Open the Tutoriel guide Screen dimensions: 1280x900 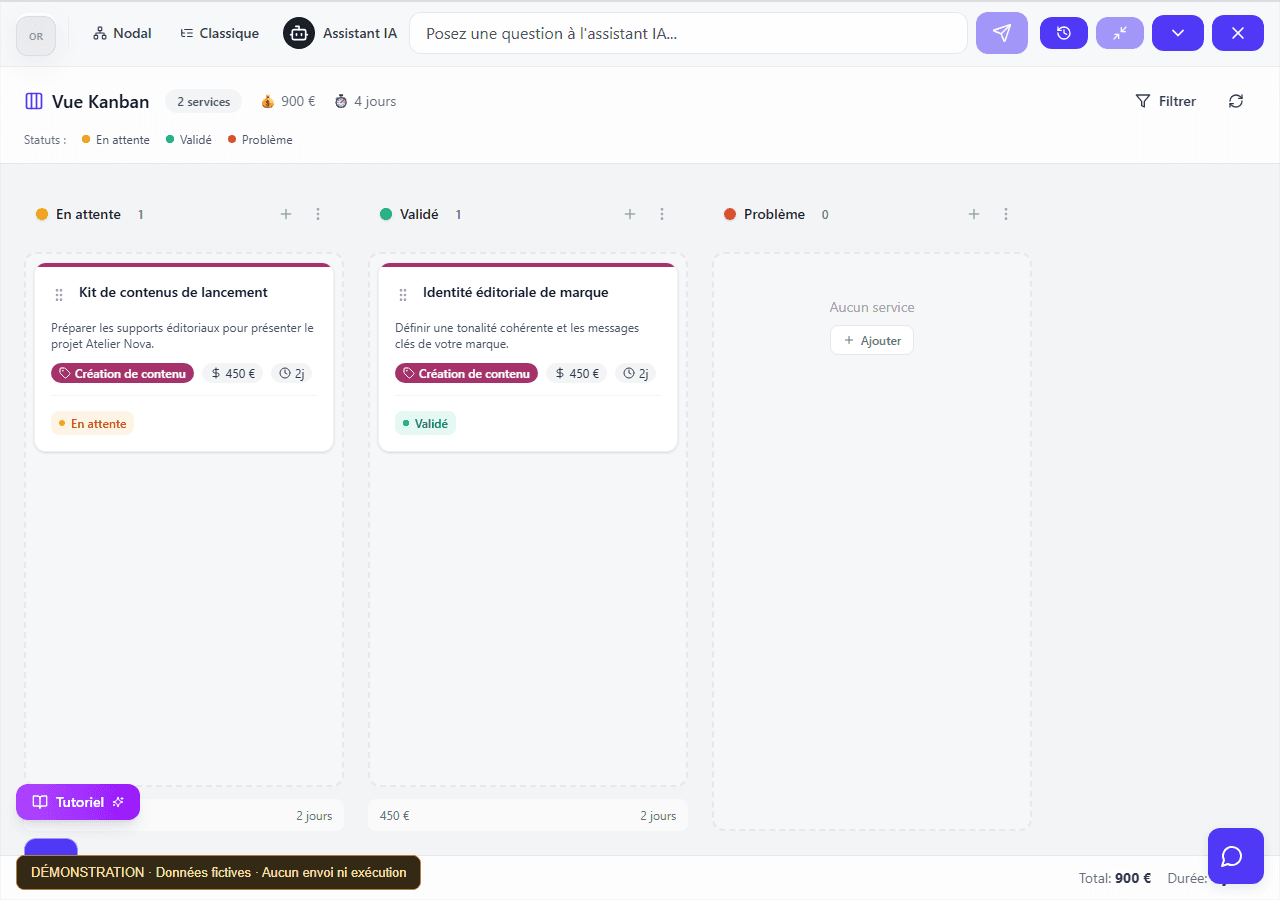[x=78, y=802]
